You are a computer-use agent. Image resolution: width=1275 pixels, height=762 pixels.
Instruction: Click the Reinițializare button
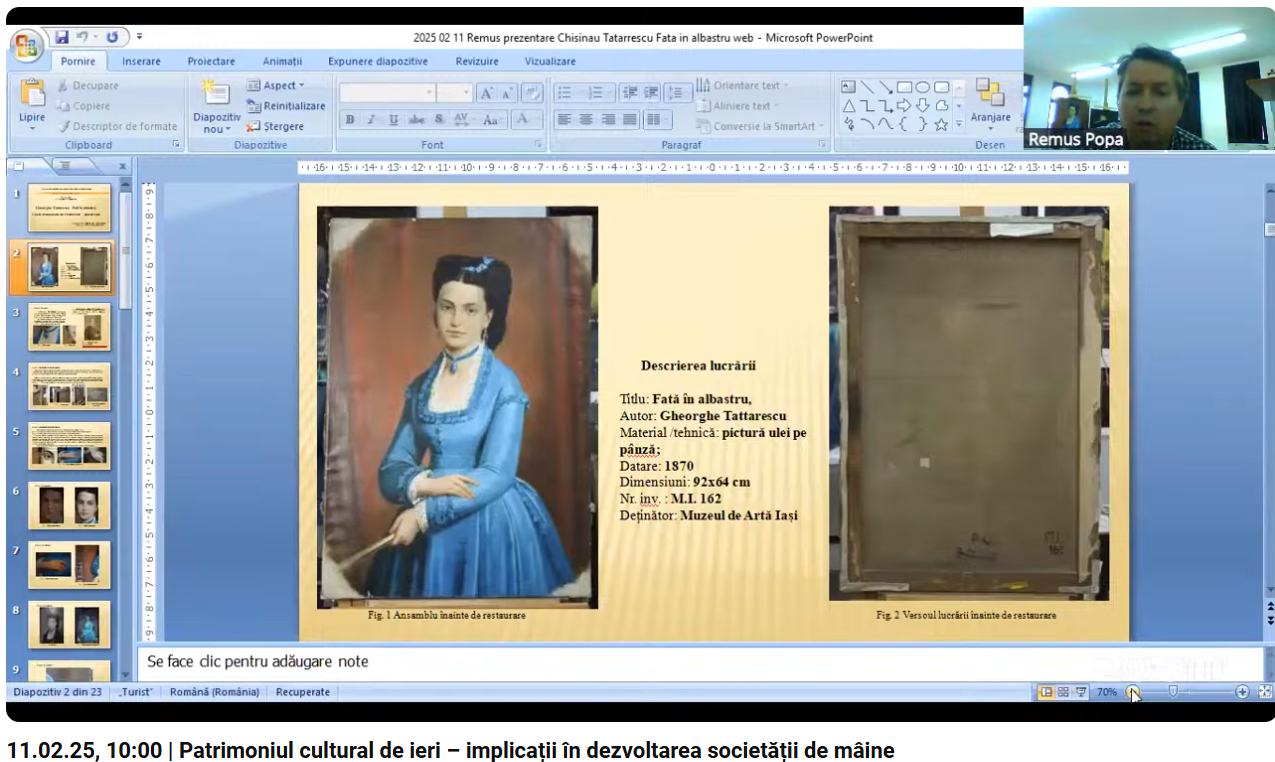tap(287, 106)
